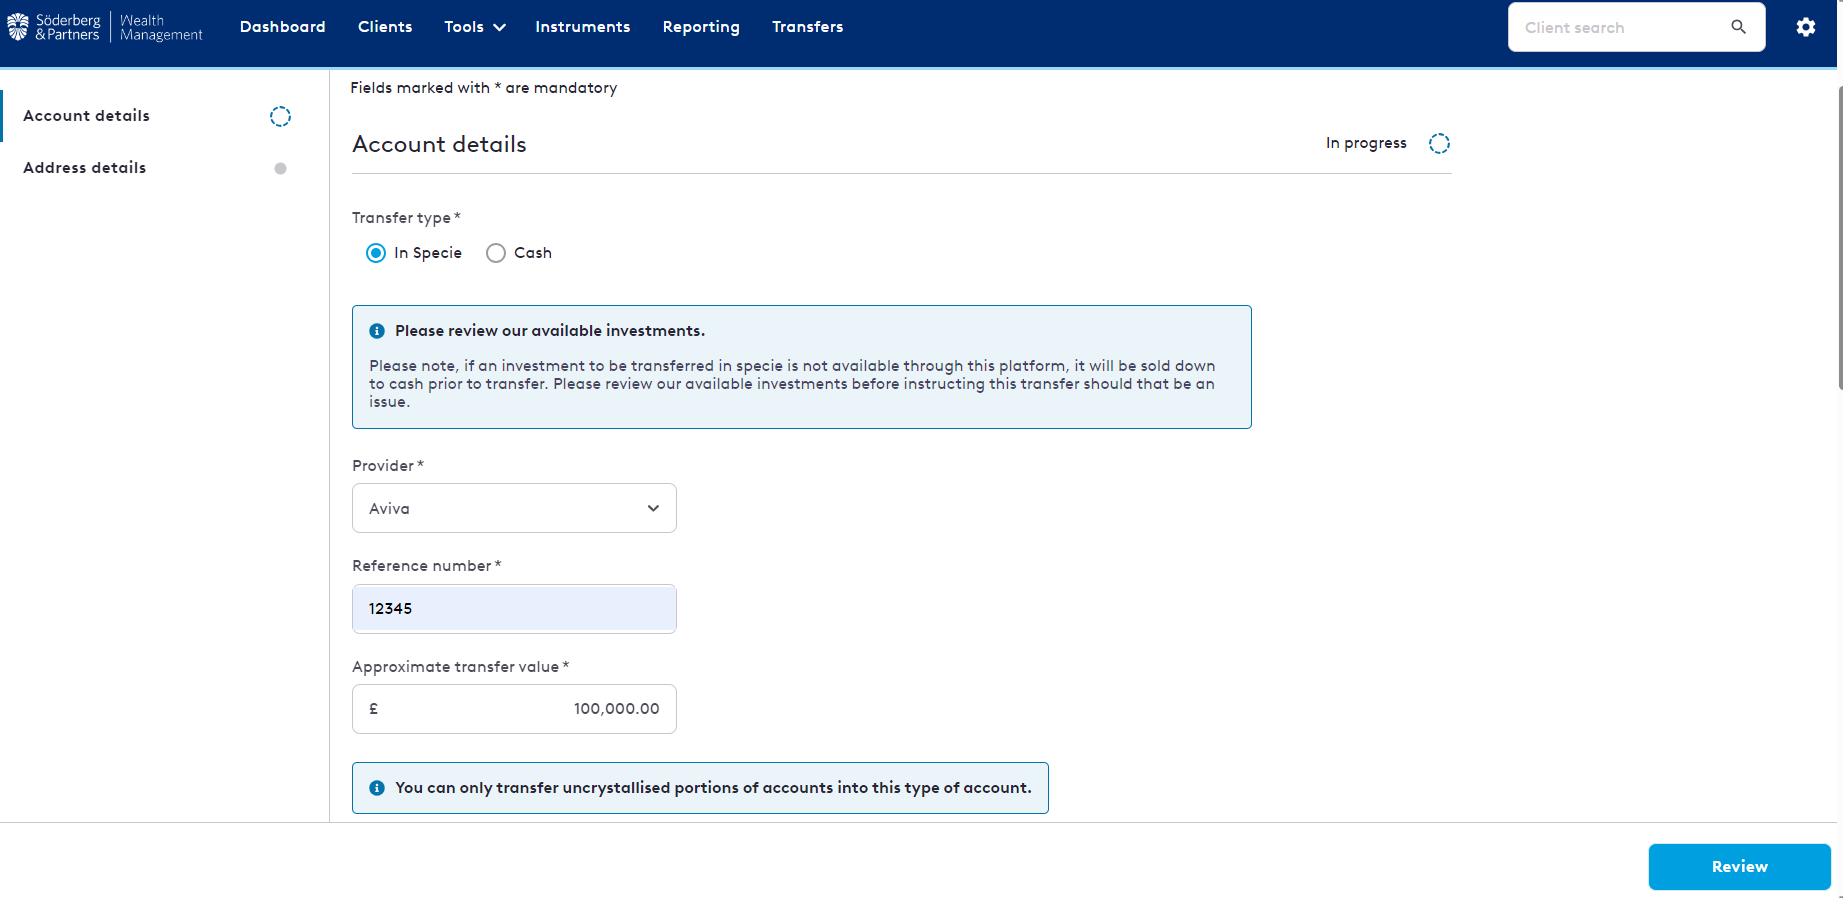Screen dimensions: 1843x898
Task: Open the Dashboard page
Action: point(283,27)
